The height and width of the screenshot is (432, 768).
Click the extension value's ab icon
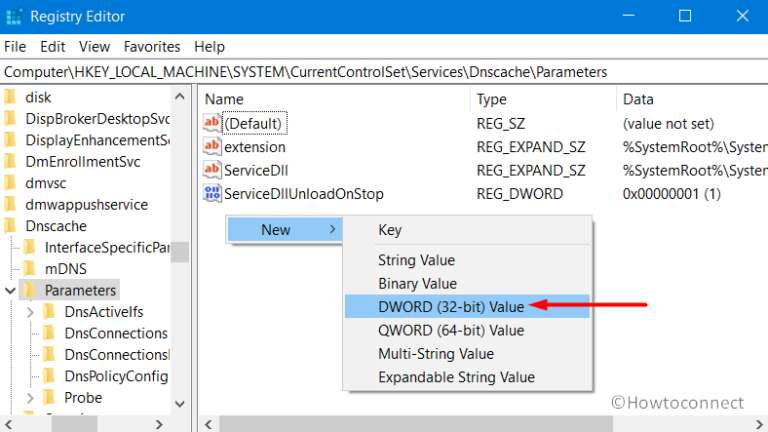coord(212,146)
